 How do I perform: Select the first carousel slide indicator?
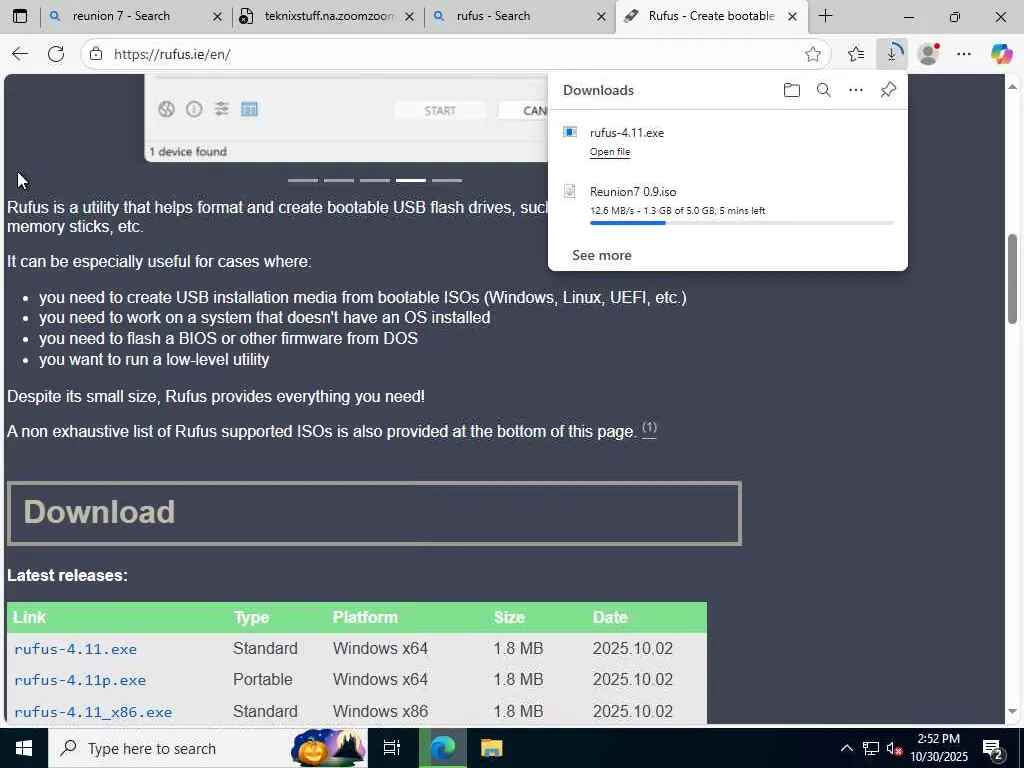[x=303, y=180]
